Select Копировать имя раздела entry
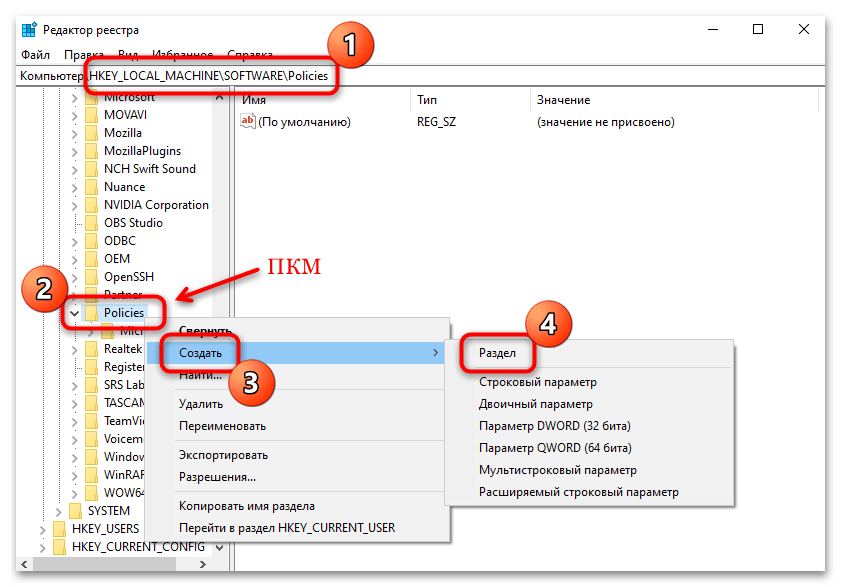This screenshot has width=841, height=587. [x=246, y=506]
